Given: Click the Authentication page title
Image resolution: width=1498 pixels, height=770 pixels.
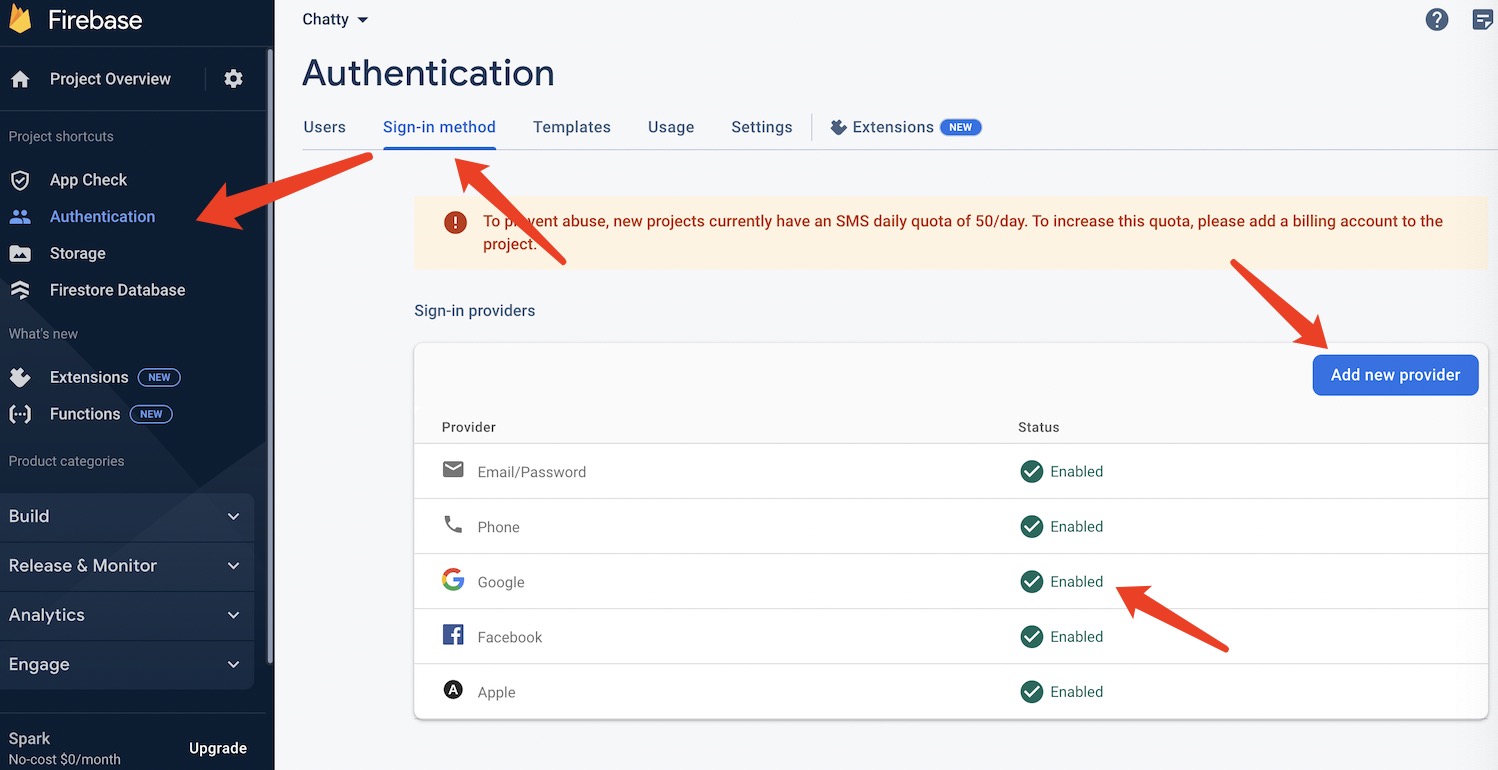Looking at the screenshot, I should point(428,73).
